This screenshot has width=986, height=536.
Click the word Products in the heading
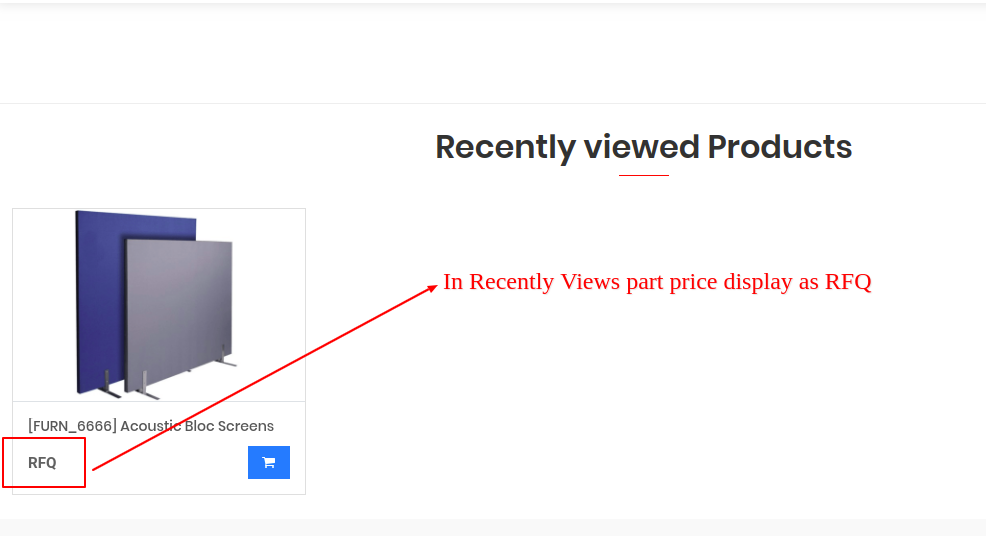tap(780, 147)
